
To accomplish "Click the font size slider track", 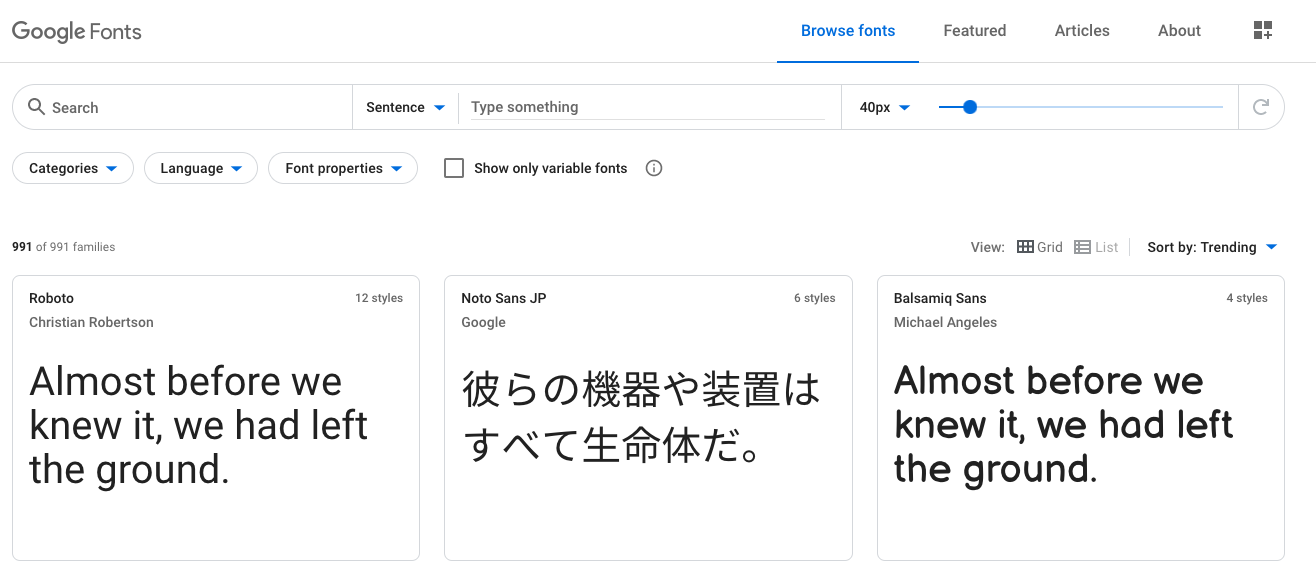I will pos(1081,107).
